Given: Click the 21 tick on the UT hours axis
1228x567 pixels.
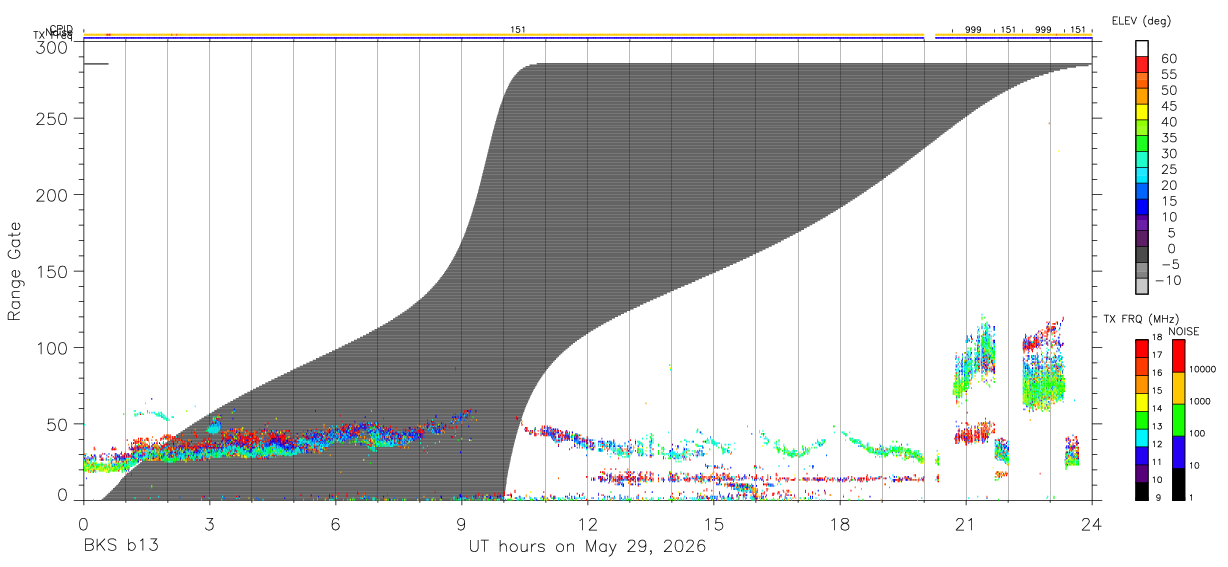Looking at the screenshot, I should (x=966, y=523).
